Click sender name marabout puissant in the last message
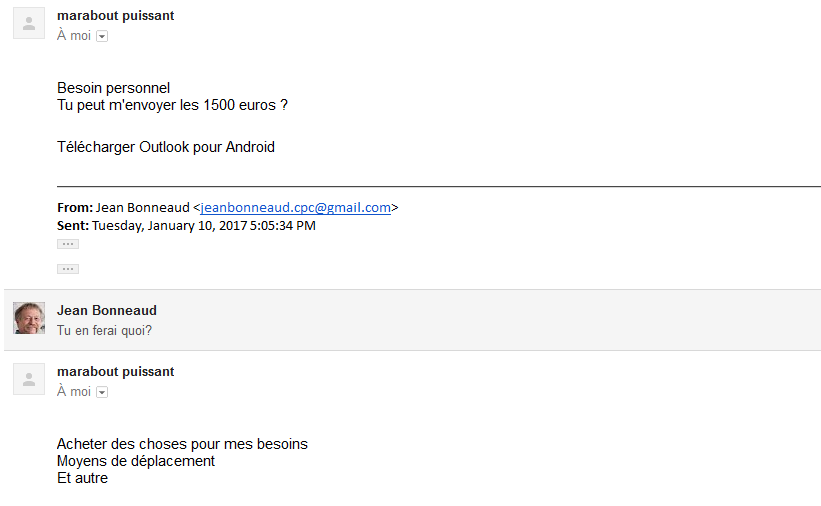The width and height of the screenshot is (821, 506). point(115,372)
